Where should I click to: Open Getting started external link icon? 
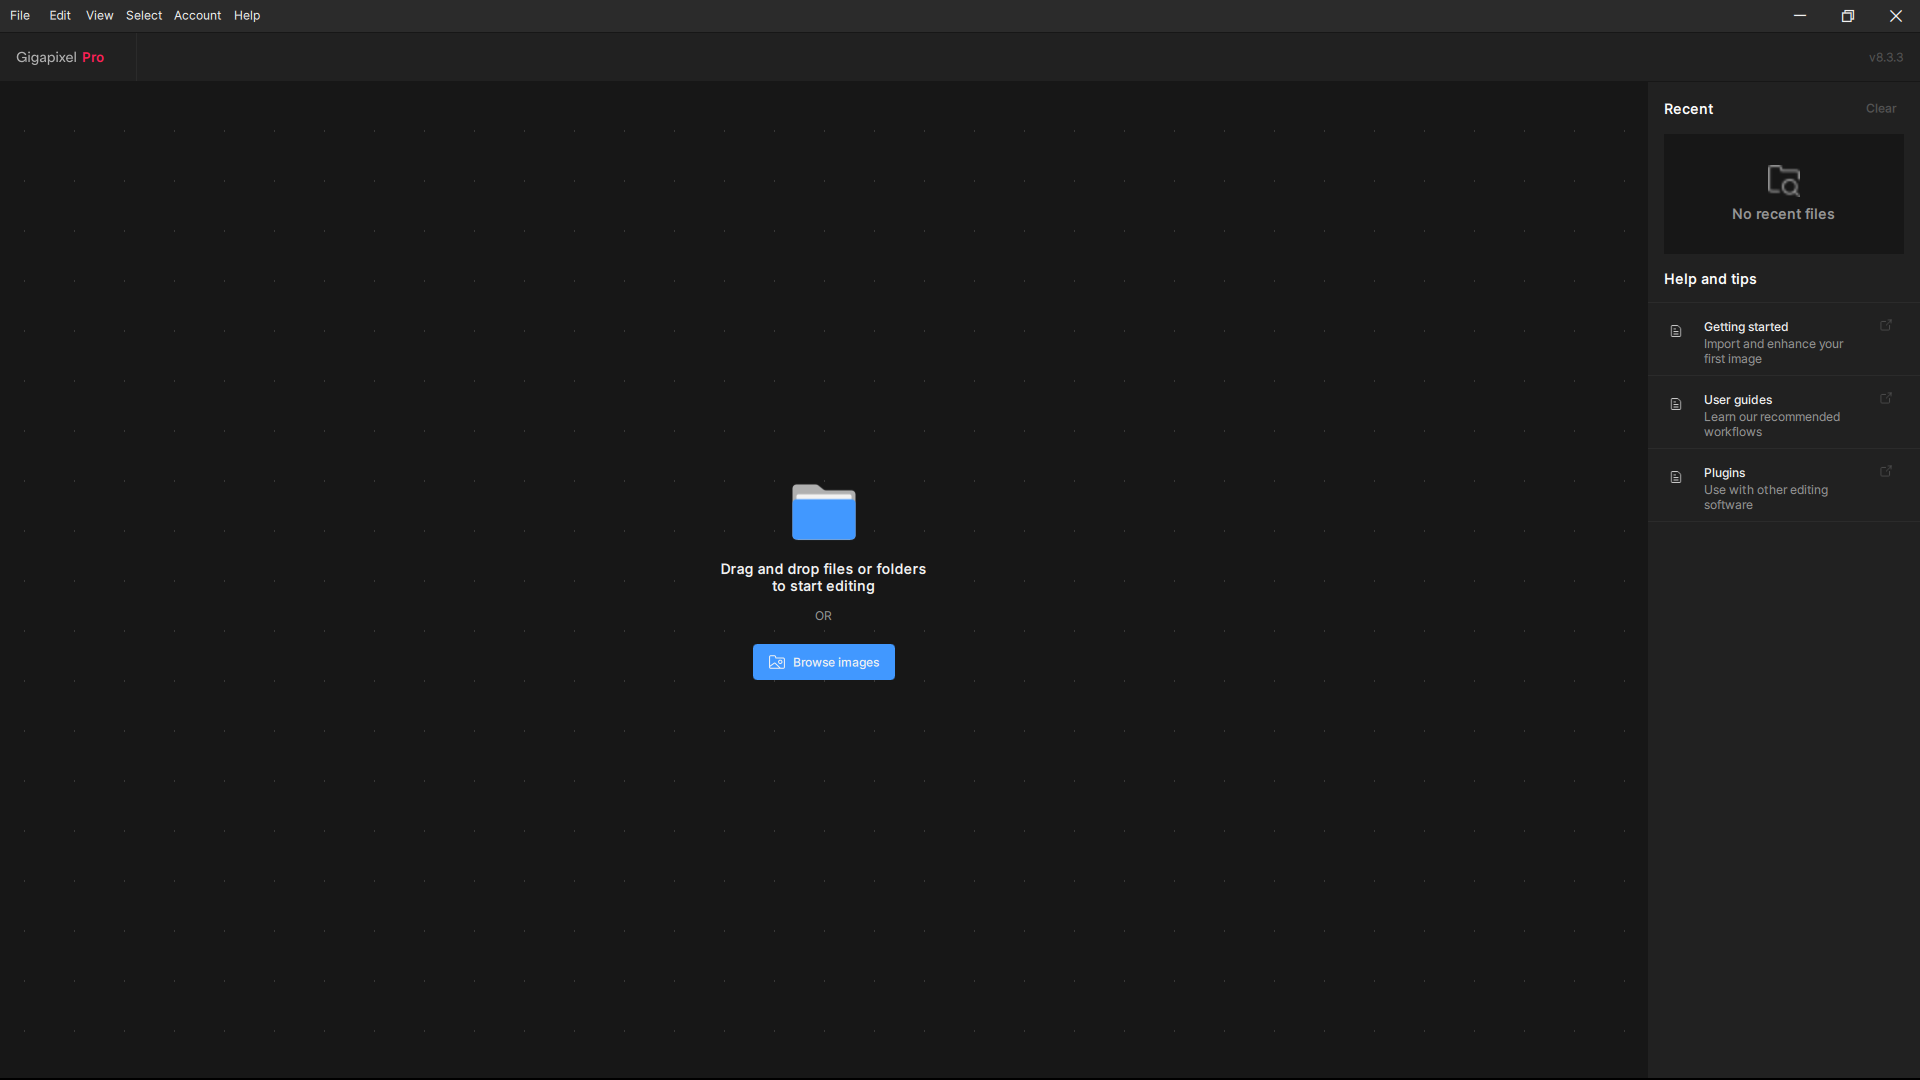click(x=1886, y=325)
